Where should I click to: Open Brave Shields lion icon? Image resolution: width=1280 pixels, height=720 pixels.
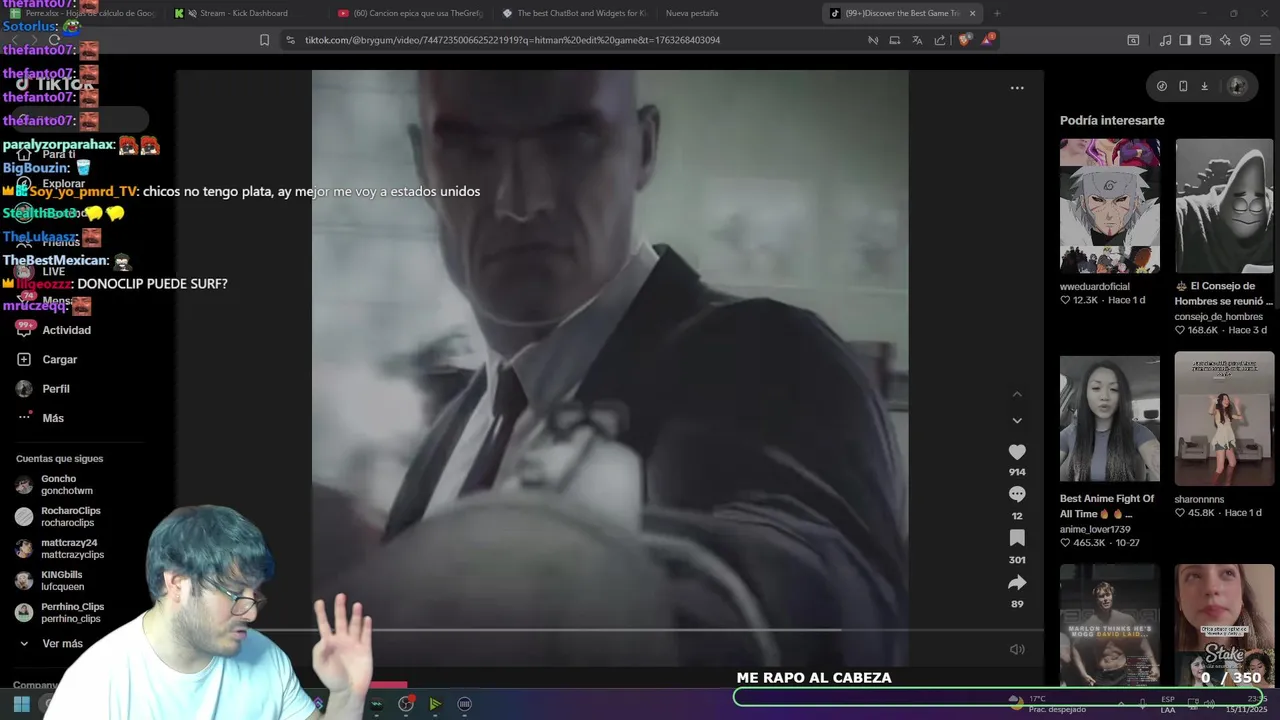tap(964, 40)
